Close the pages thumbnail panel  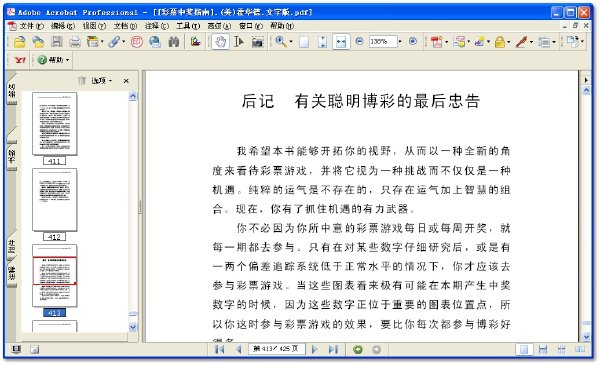[126, 81]
